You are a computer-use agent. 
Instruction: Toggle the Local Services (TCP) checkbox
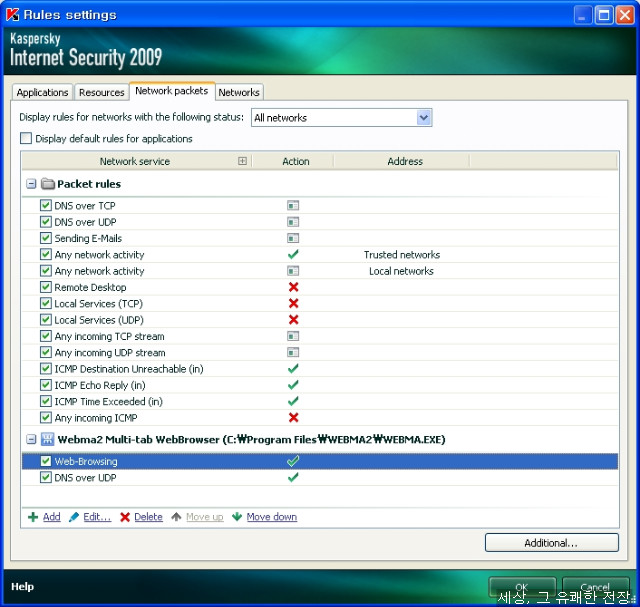tap(46, 303)
